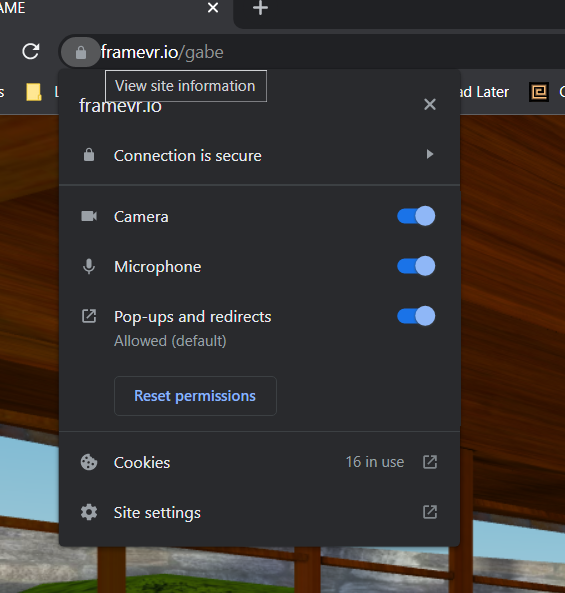Toggle Microphone permission off
The image size is (565, 593).
[x=416, y=266]
